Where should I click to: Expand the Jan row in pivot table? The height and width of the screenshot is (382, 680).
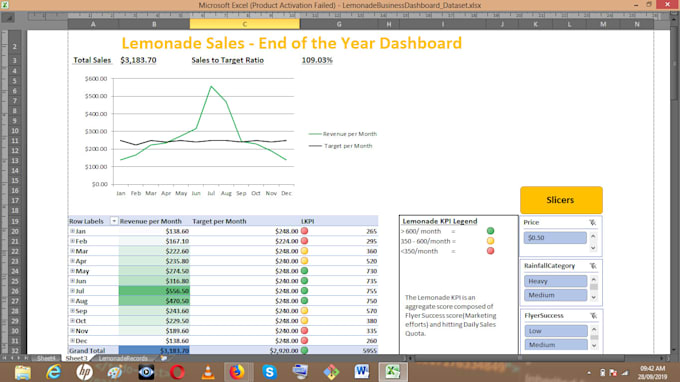click(72, 231)
